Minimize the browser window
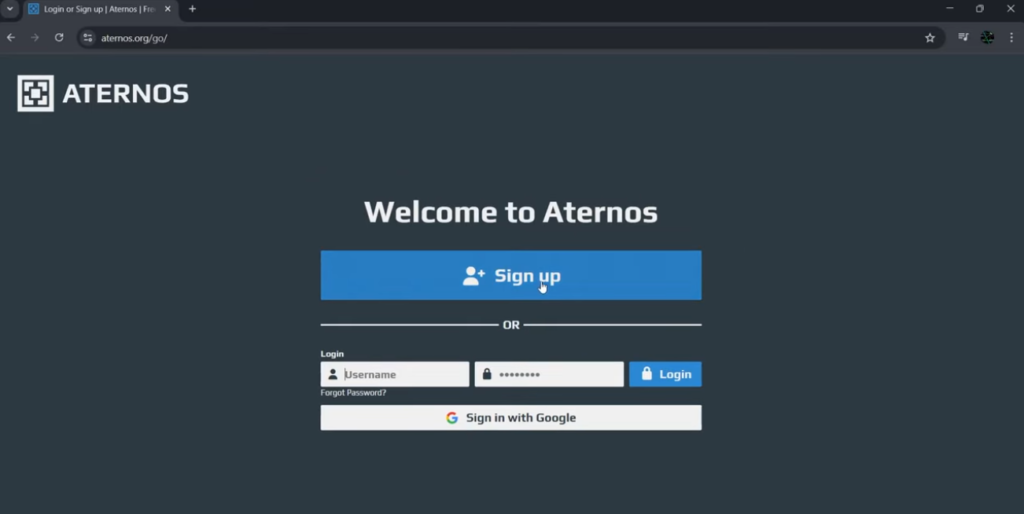 click(x=950, y=8)
